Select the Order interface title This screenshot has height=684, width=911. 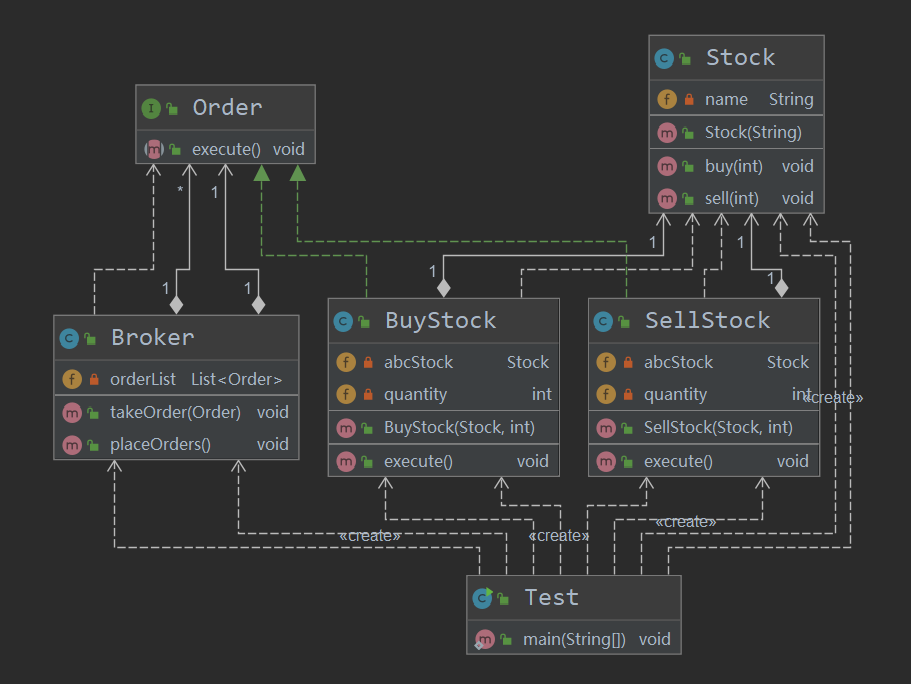pyautogui.click(x=227, y=107)
